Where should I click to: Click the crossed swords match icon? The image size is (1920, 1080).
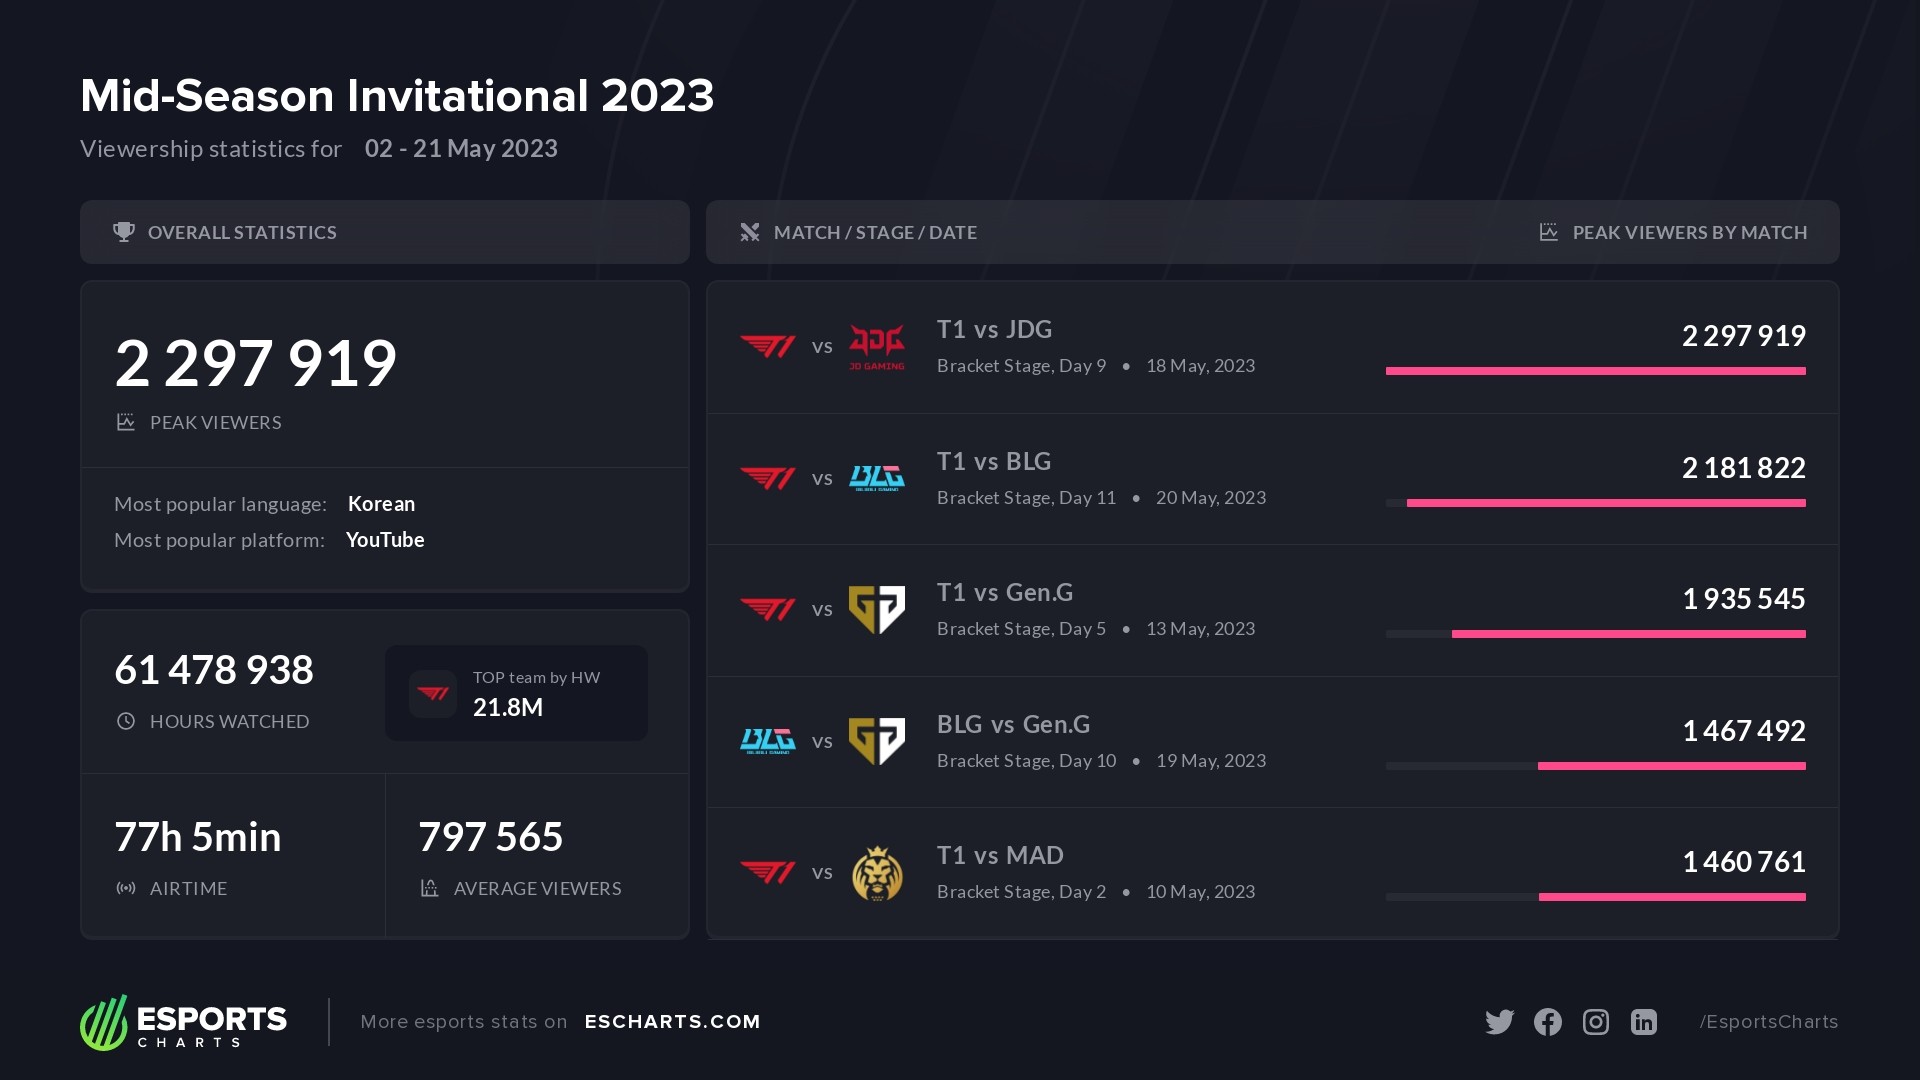[750, 232]
